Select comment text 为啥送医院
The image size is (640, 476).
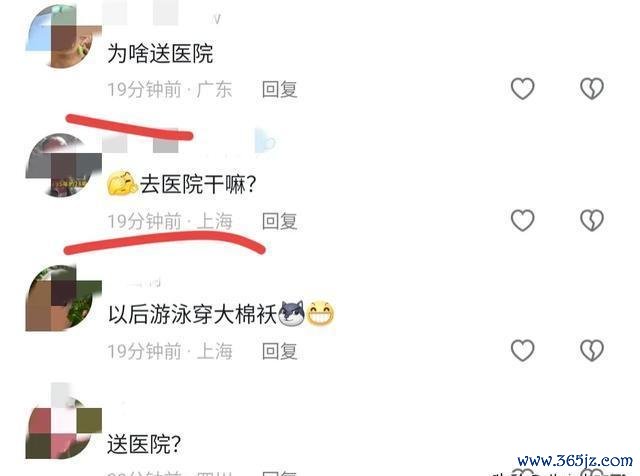click(x=160, y=53)
